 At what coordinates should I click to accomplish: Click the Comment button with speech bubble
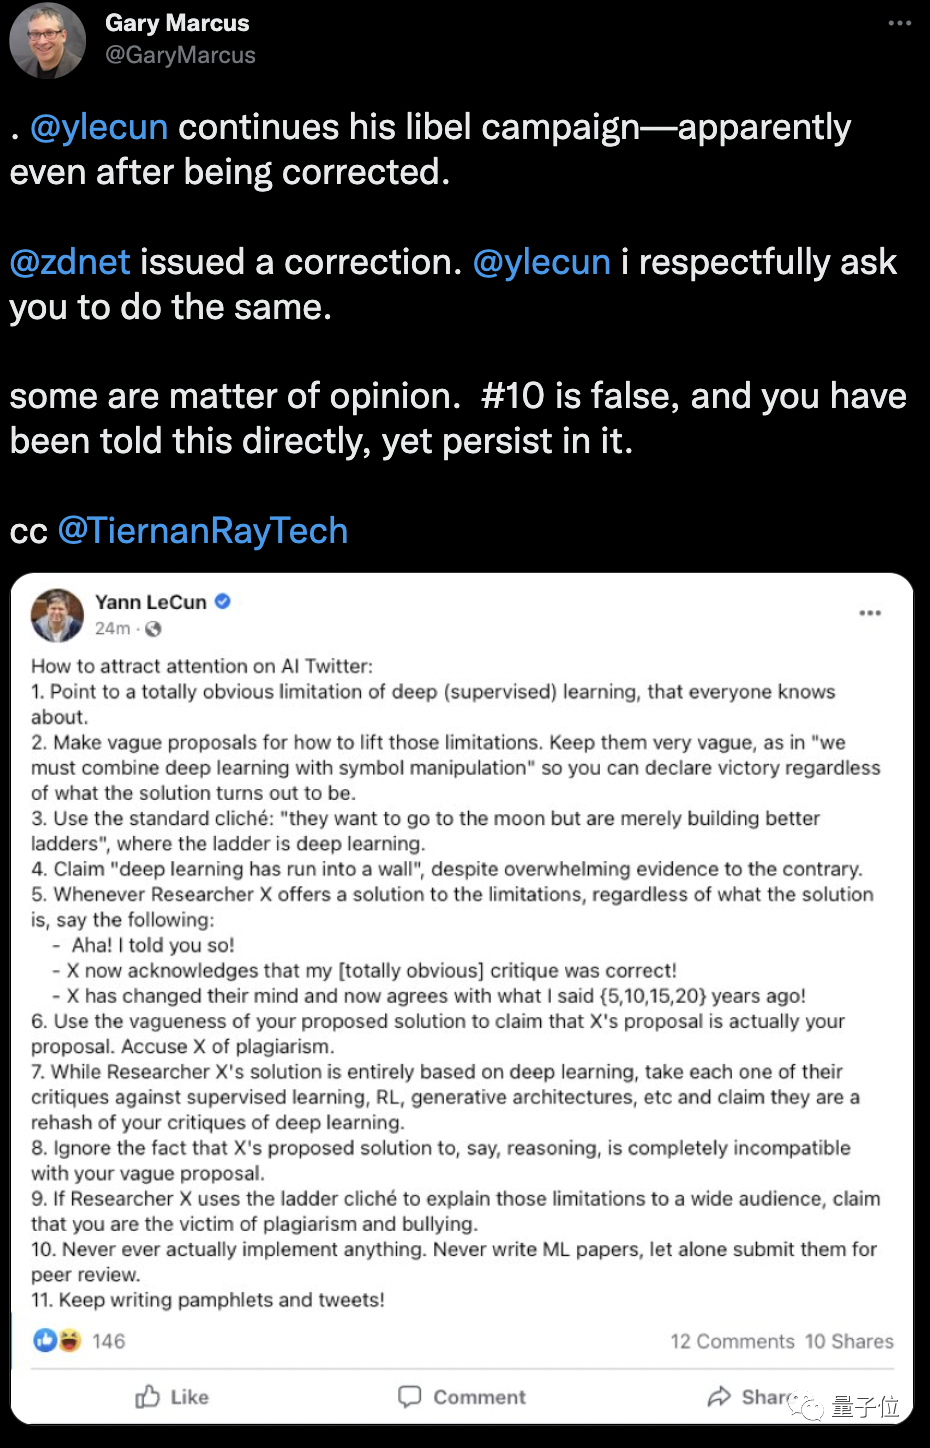click(x=462, y=1397)
